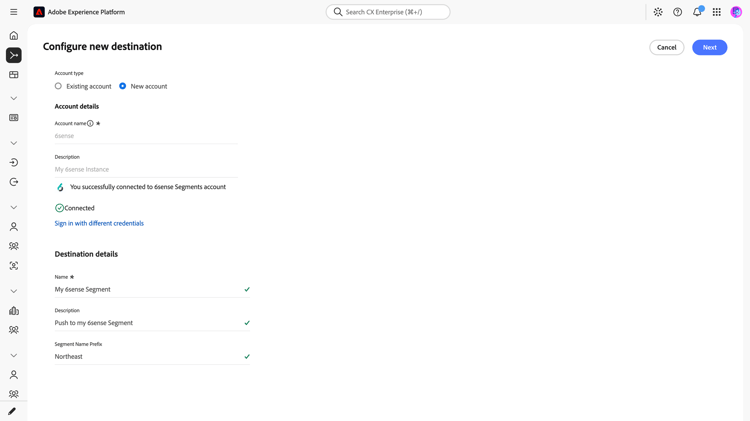Click the Description field 'Push to my 6sense Segment'

click(152, 323)
